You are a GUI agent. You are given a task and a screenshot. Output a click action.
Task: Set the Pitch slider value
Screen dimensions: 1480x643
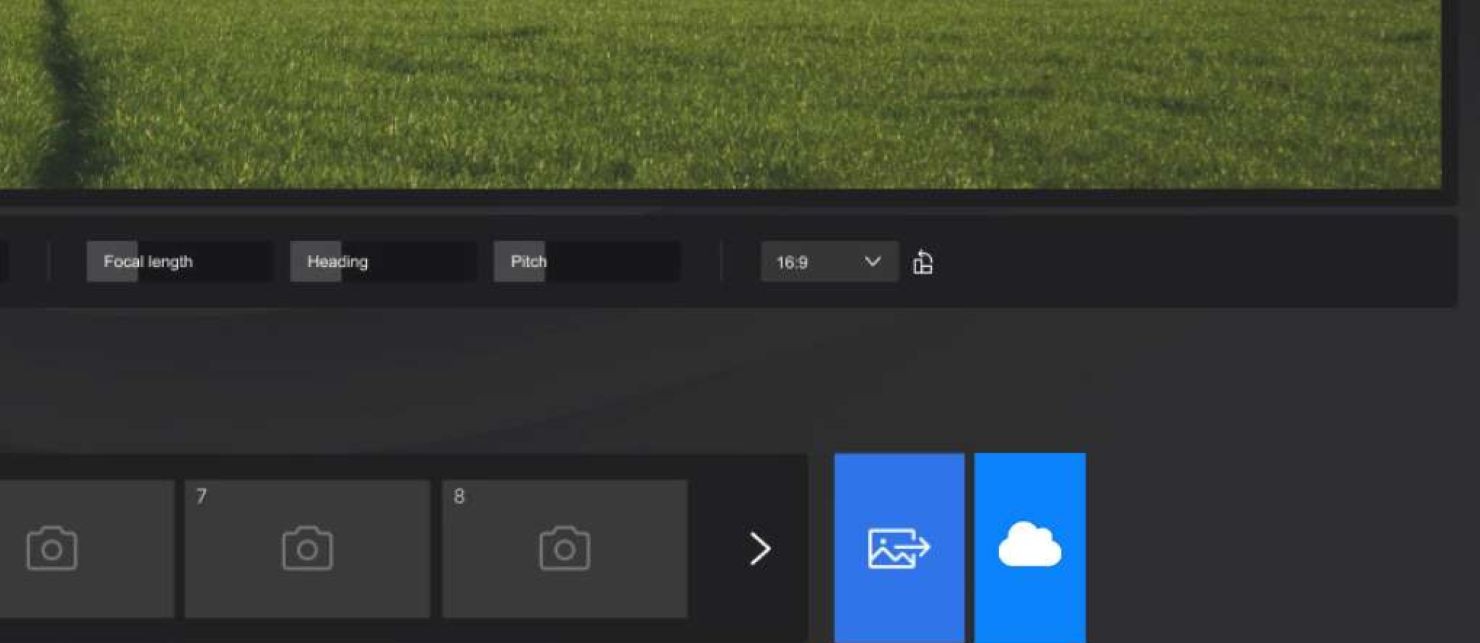coord(587,262)
